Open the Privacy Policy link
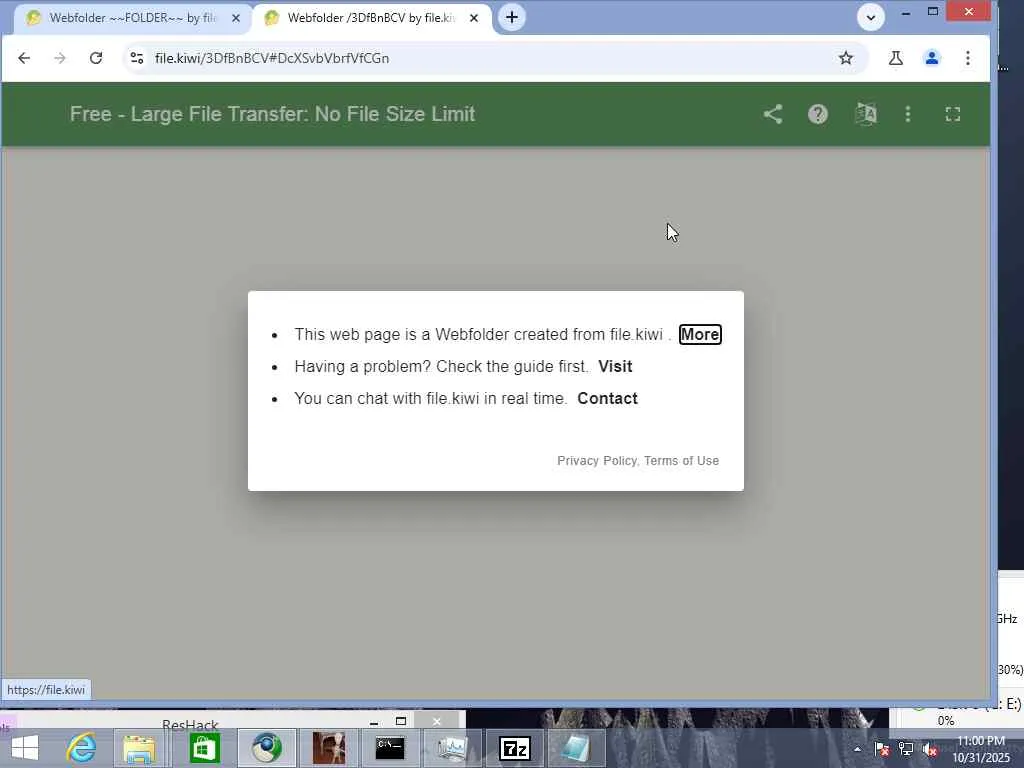 pos(597,461)
